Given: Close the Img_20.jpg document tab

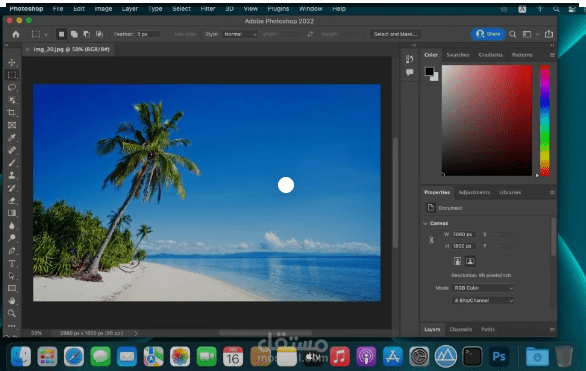Looking at the screenshot, I should pyautogui.click(x=27, y=49).
